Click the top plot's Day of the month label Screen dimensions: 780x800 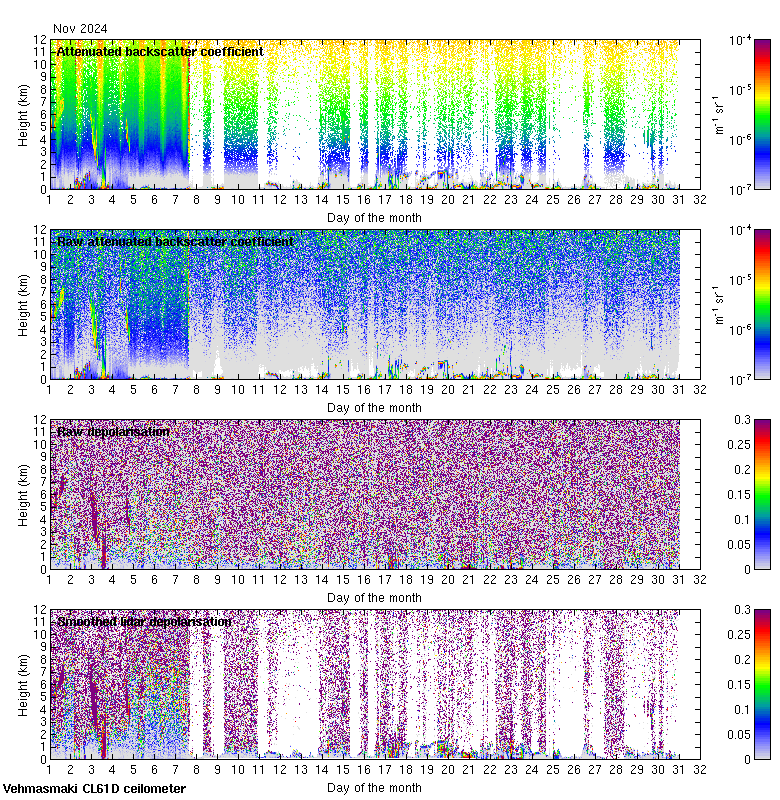pyautogui.click(x=374, y=217)
